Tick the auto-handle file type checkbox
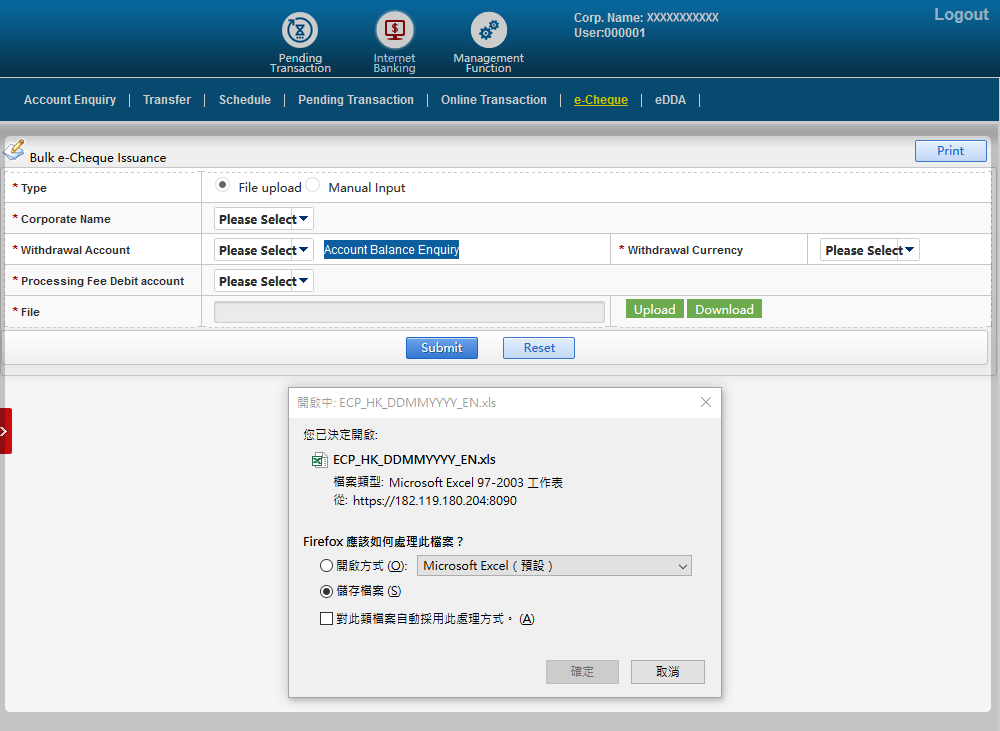Image resolution: width=1000 pixels, height=731 pixels. coord(327,619)
